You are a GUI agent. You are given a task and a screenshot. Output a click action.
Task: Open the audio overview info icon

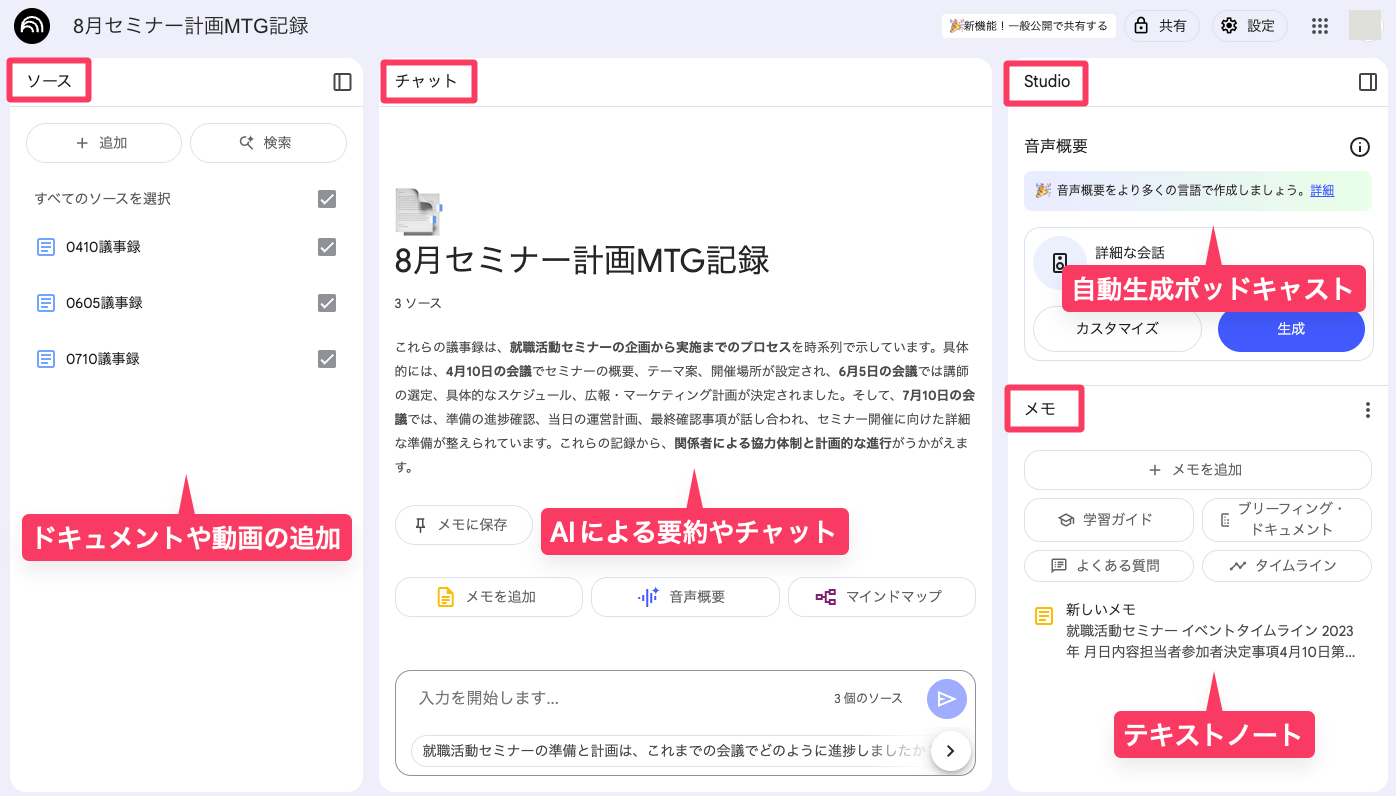tap(1359, 147)
